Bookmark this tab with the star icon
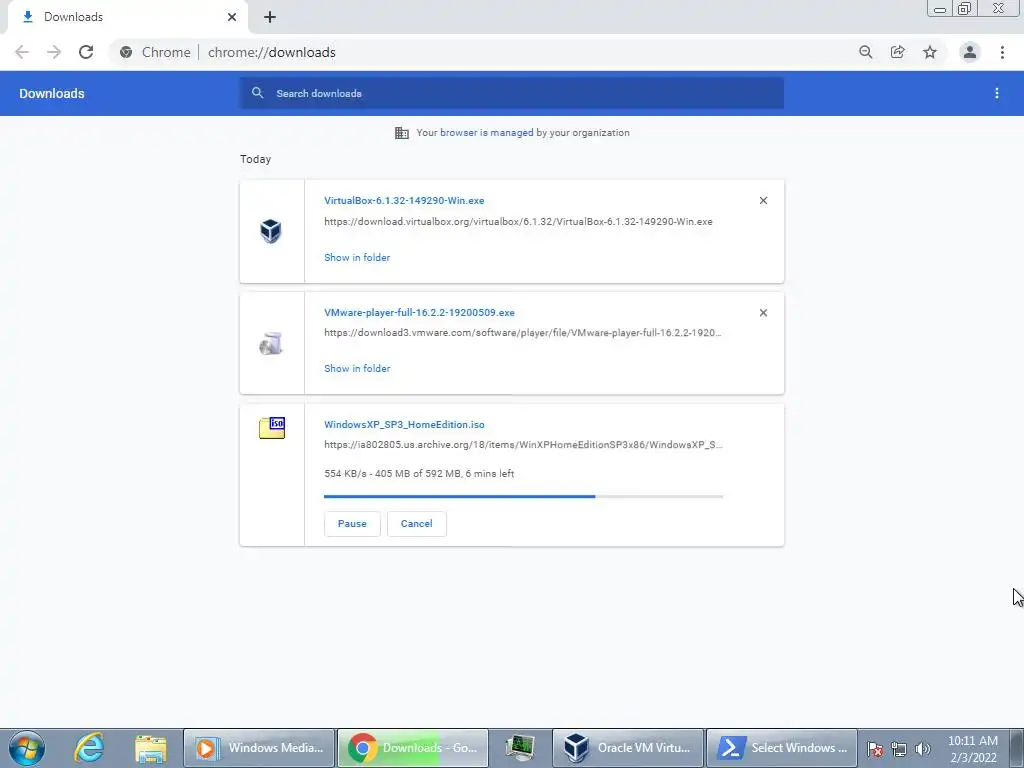 [930, 52]
